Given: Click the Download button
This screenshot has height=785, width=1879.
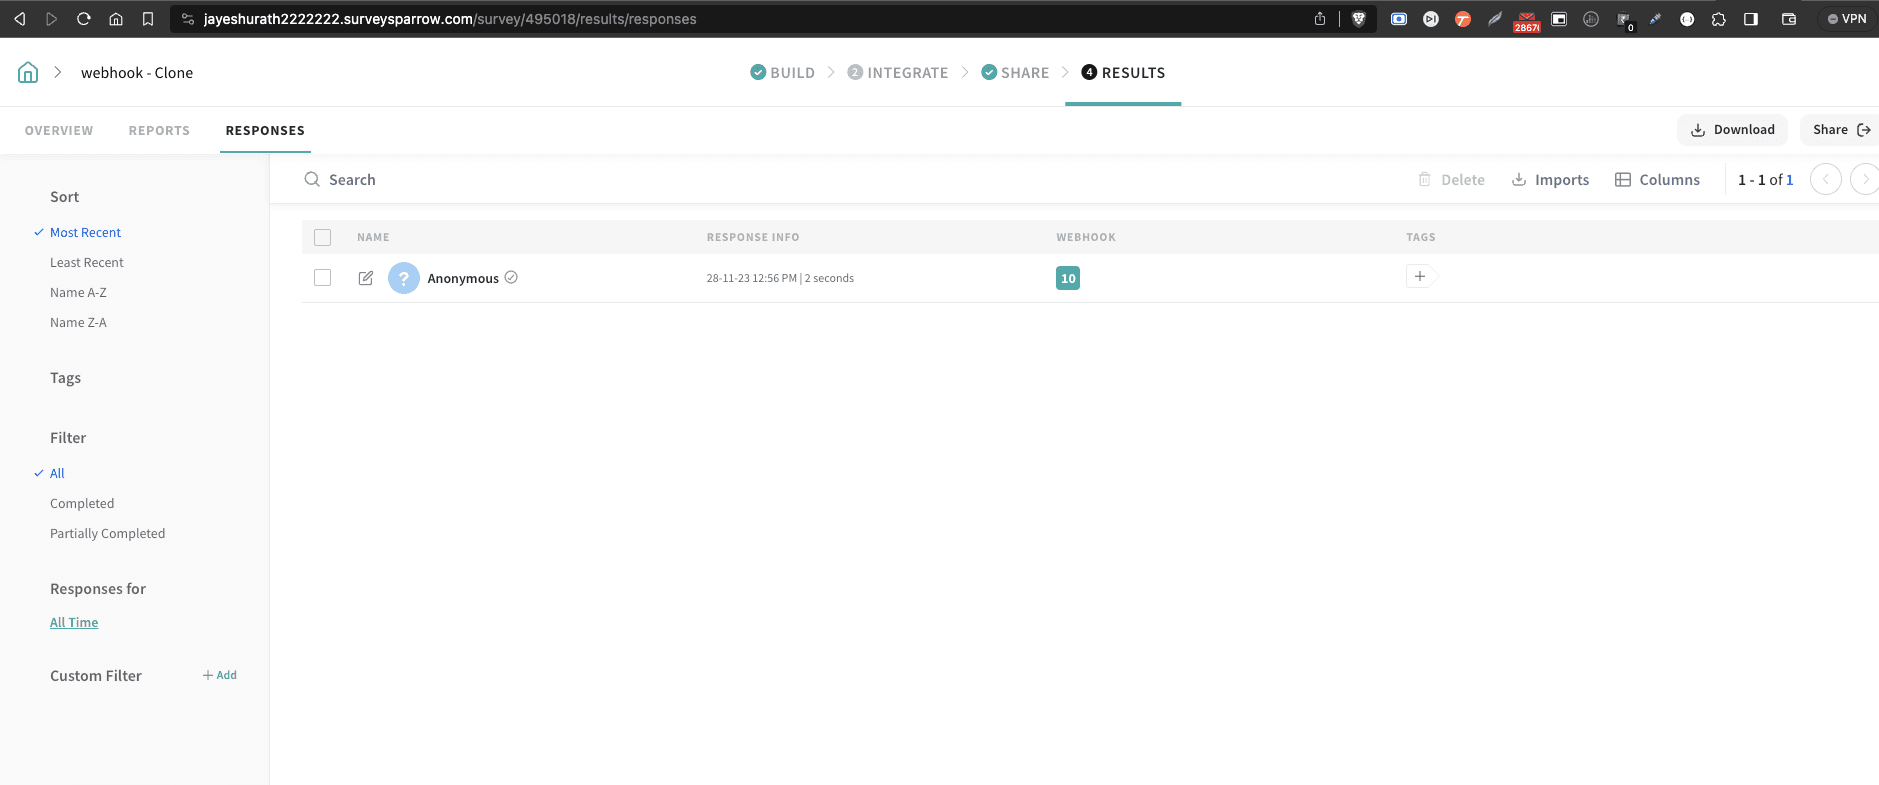Looking at the screenshot, I should tap(1732, 130).
